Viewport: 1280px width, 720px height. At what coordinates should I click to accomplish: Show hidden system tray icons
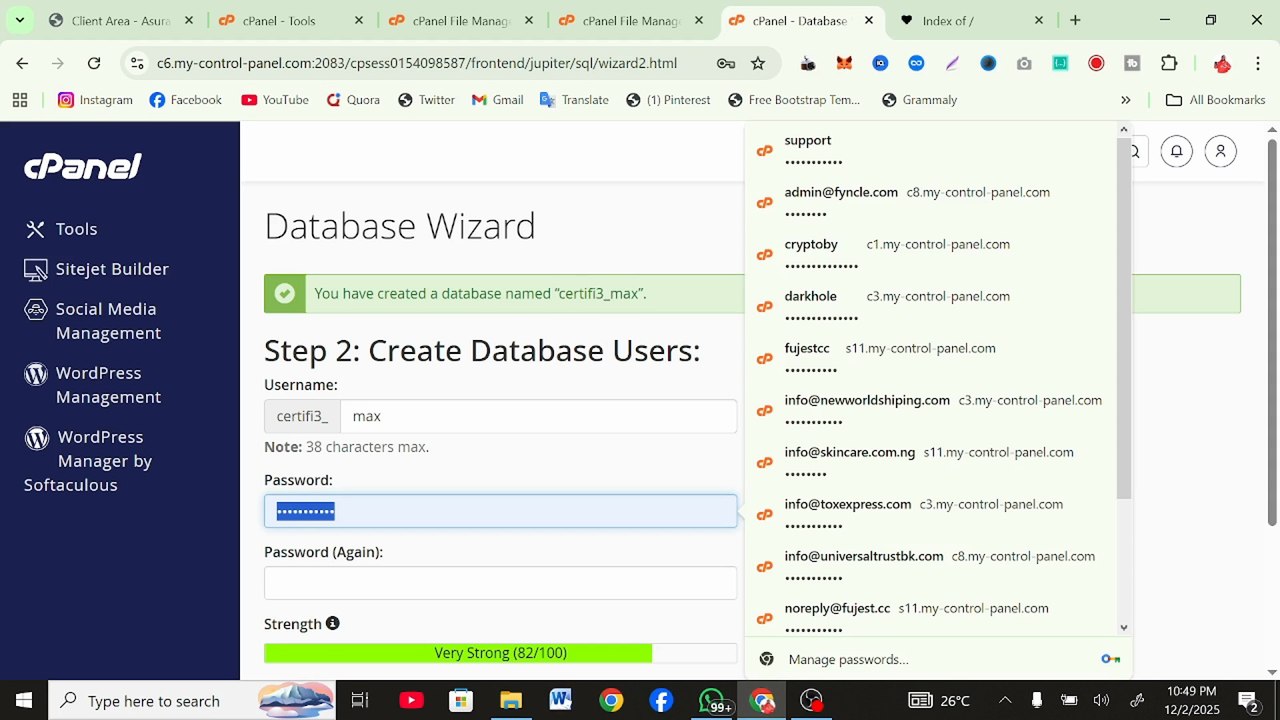1005,700
